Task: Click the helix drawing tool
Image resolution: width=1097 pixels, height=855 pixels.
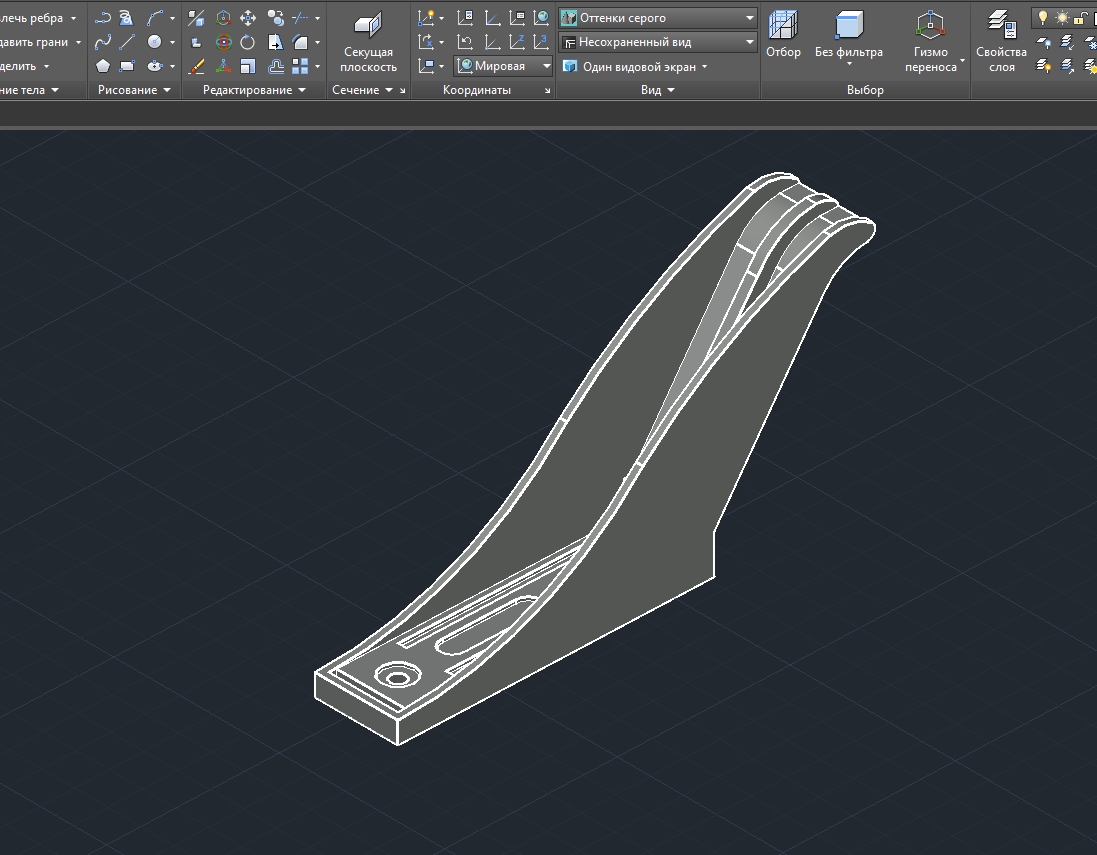Action: coord(126,18)
